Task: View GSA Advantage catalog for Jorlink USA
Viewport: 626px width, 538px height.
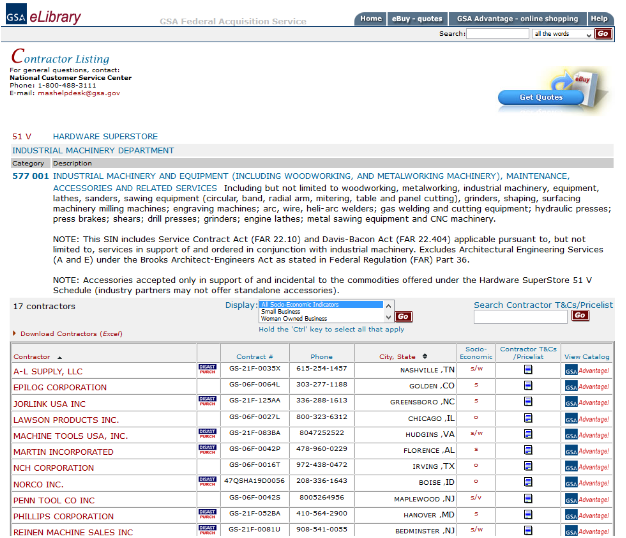Action: [587, 403]
